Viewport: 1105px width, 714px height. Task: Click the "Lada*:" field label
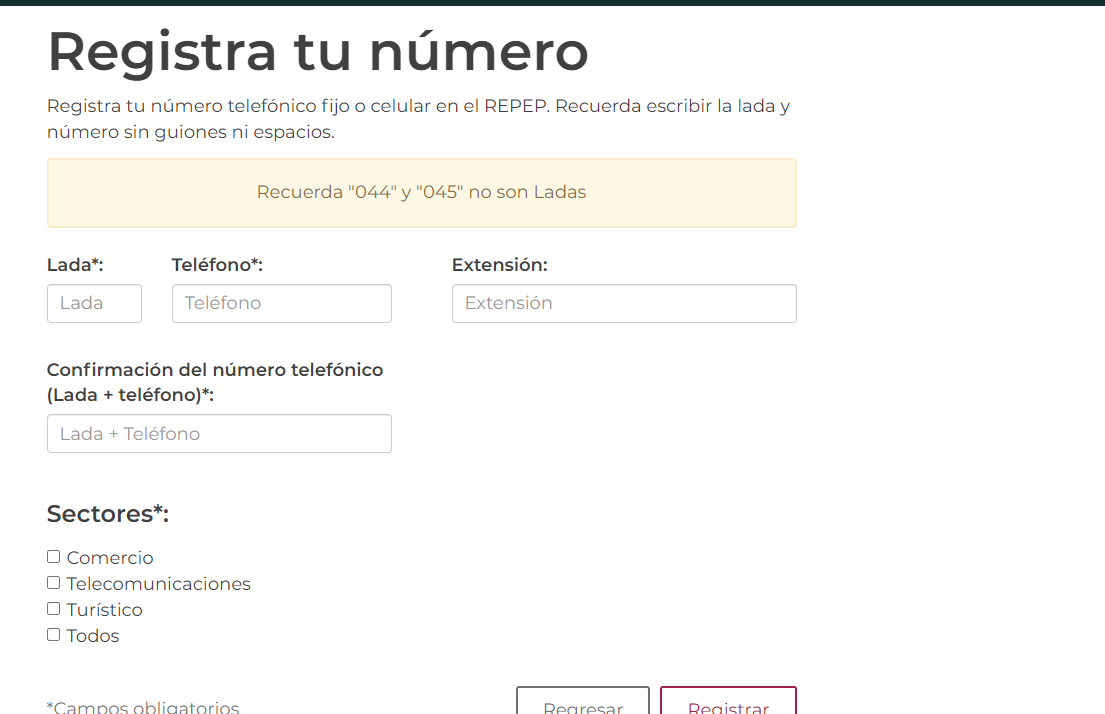75,265
